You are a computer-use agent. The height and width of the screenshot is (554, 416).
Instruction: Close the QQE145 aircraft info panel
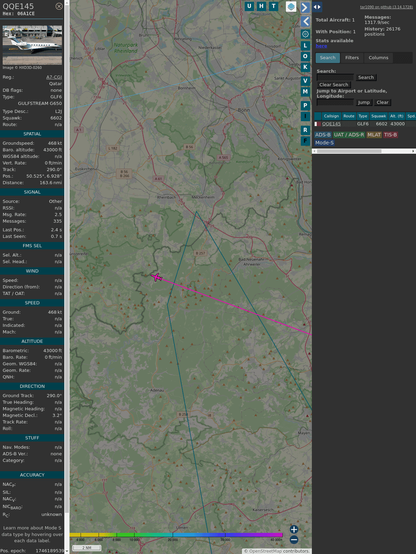point(59,6)
